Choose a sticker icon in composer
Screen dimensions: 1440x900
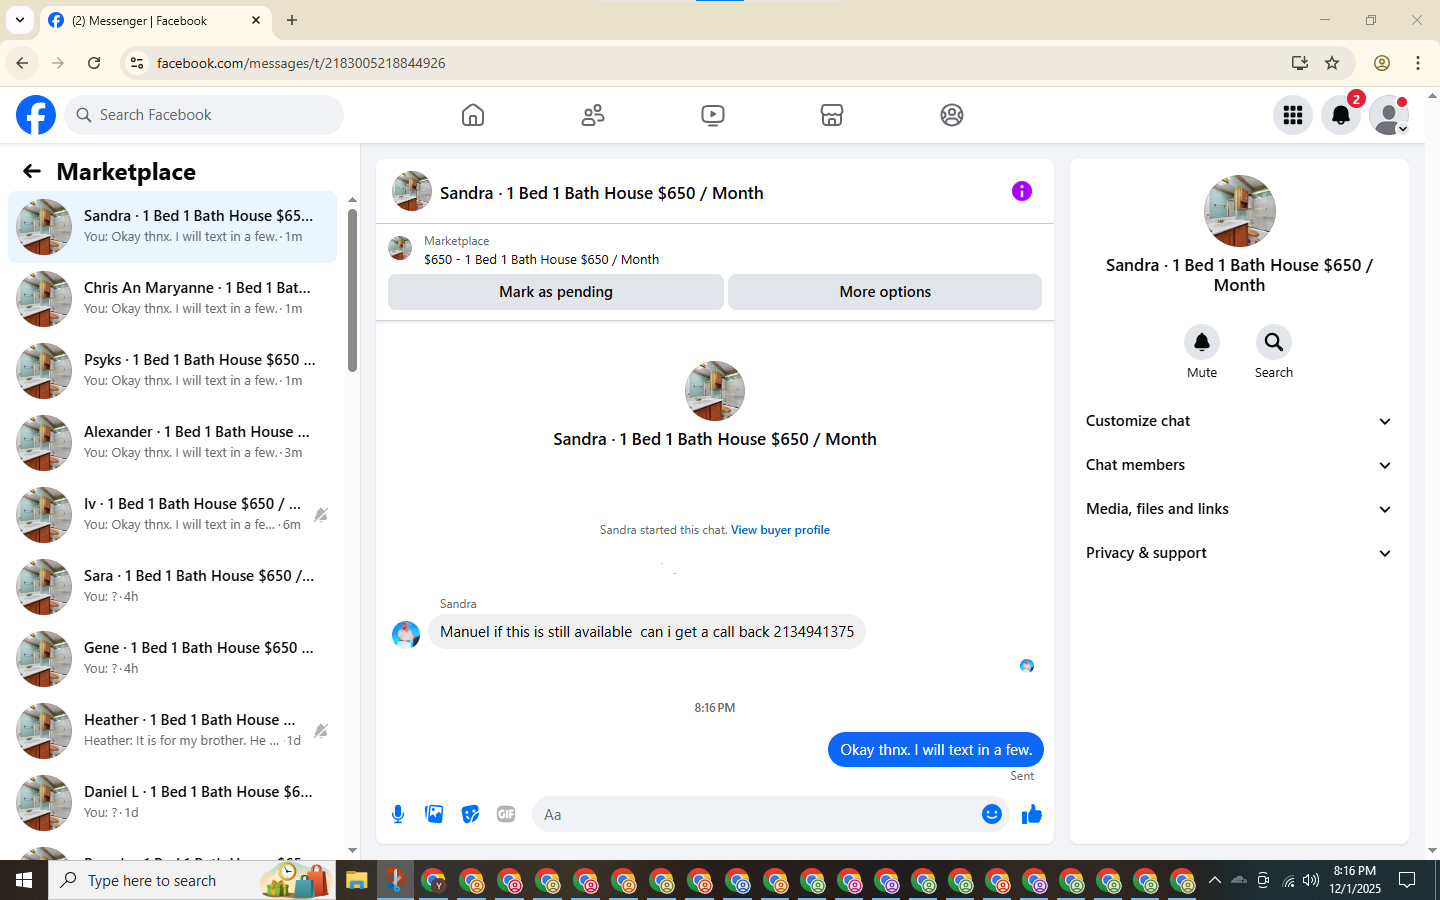pyautogui.click(x=470, y=814)
